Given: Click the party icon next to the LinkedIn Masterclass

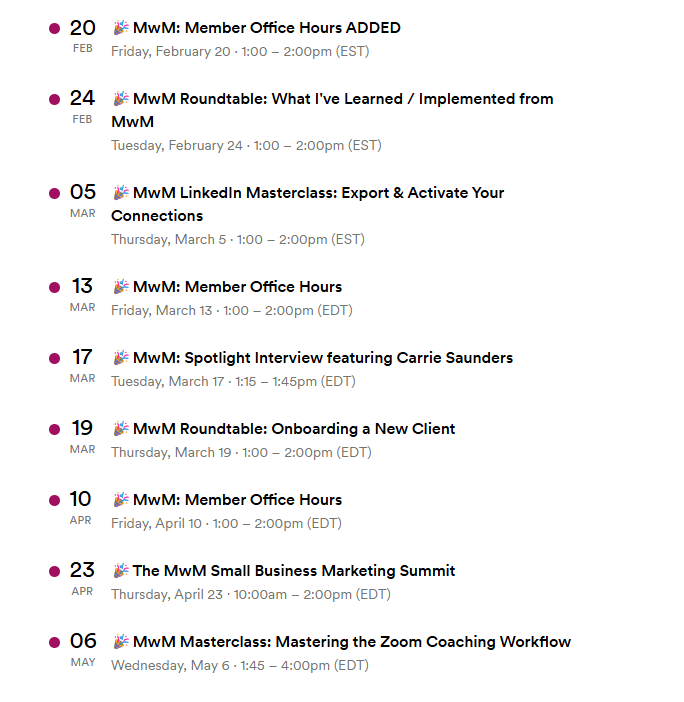Looking at the screenshot, I should point(120,193).
